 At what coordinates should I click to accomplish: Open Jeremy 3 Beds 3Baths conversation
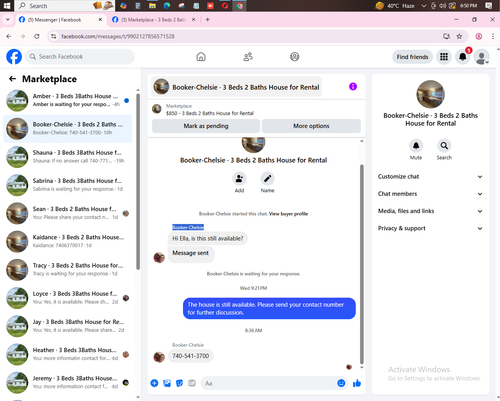(x=67, y=383)
